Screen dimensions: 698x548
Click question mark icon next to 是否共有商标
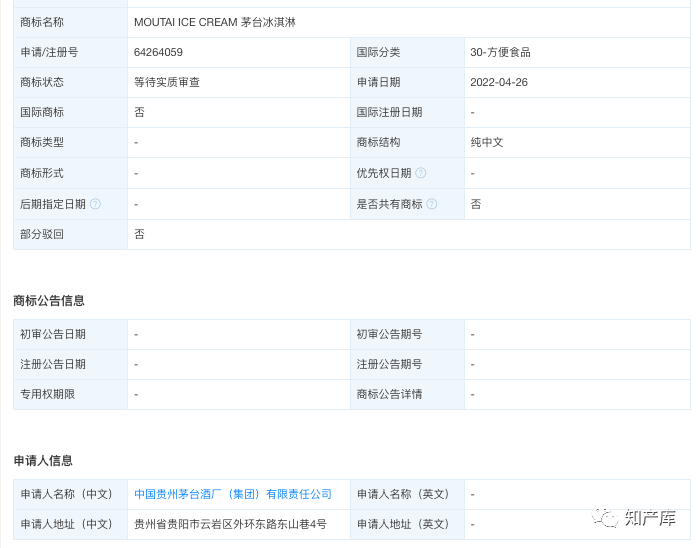pos(432,204)
